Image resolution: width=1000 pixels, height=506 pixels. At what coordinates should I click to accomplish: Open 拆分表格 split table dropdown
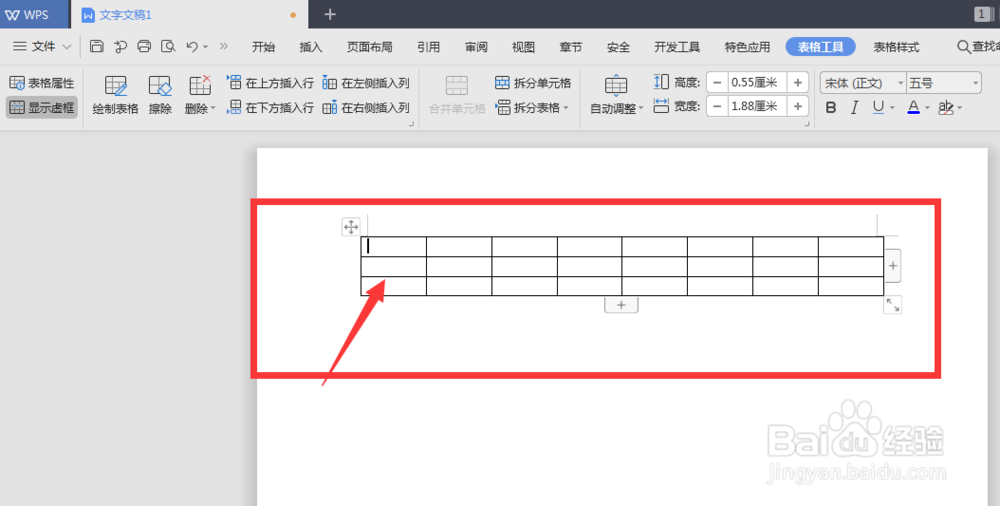click(x=532, y=107)
